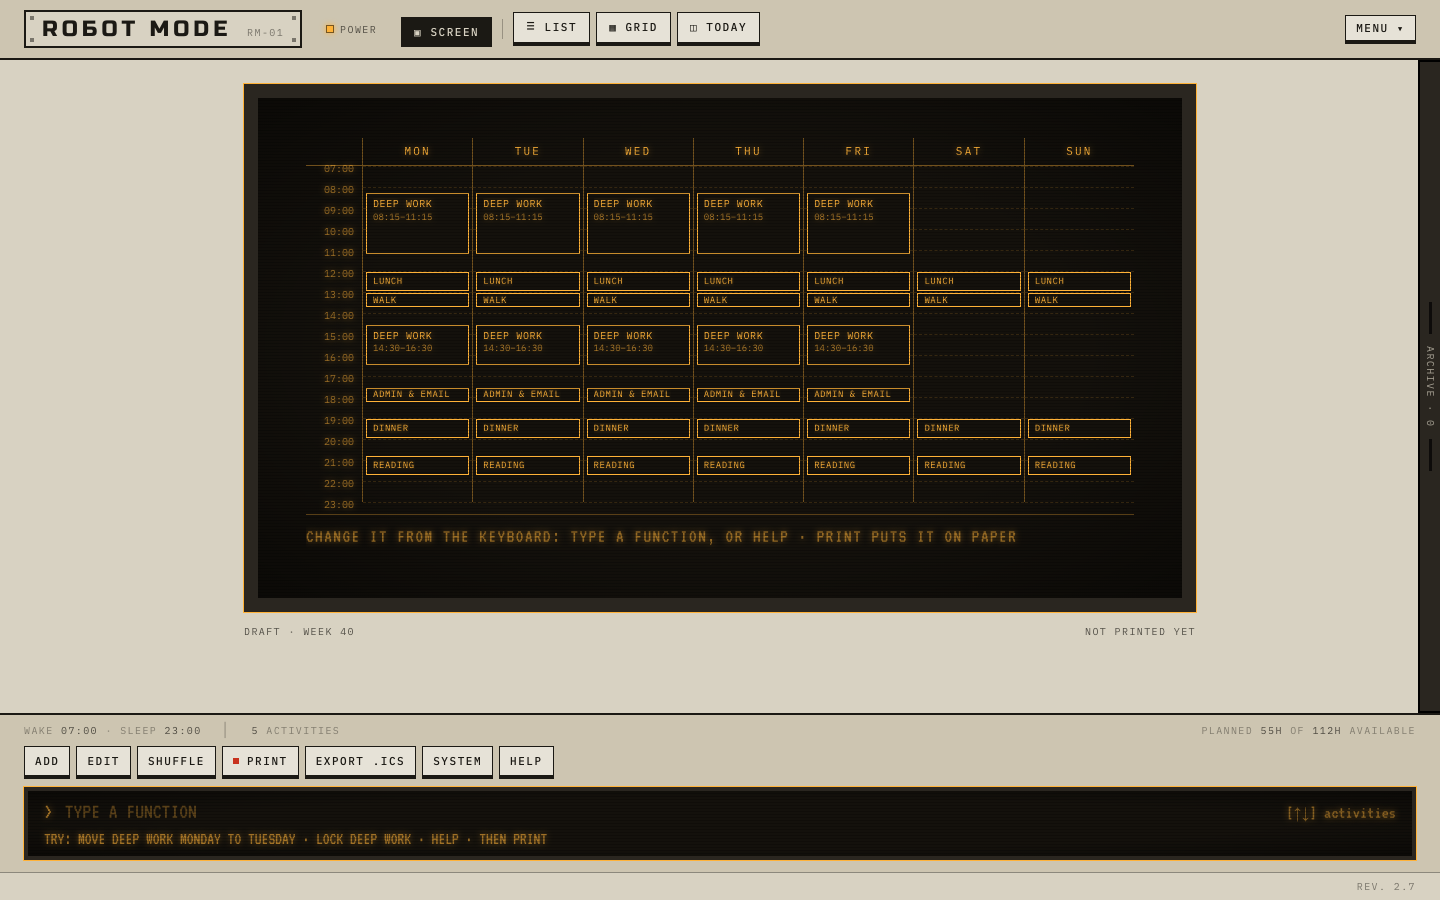The width and height of the screenshot is (1440, 900).
Task: Shuffle the schedule
Action: coord(176,761)
